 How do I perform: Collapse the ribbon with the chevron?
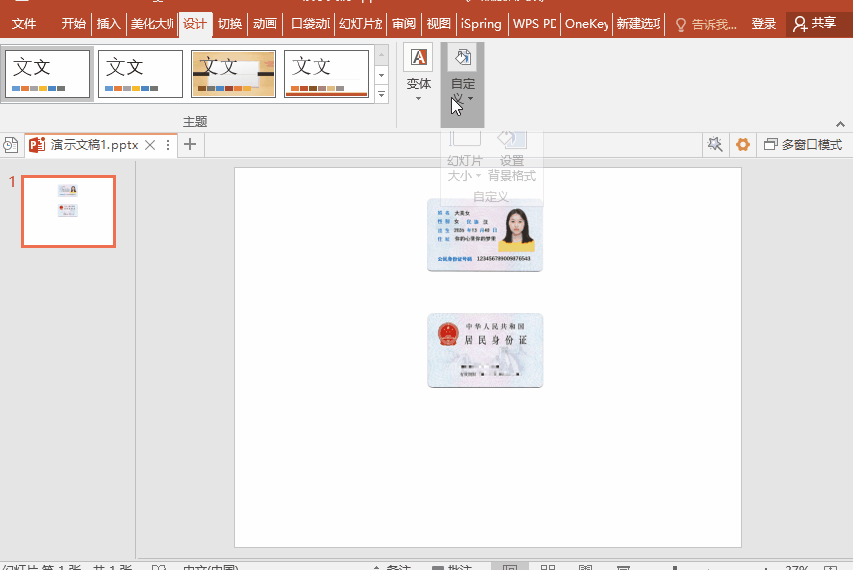(x=840, y=124)
